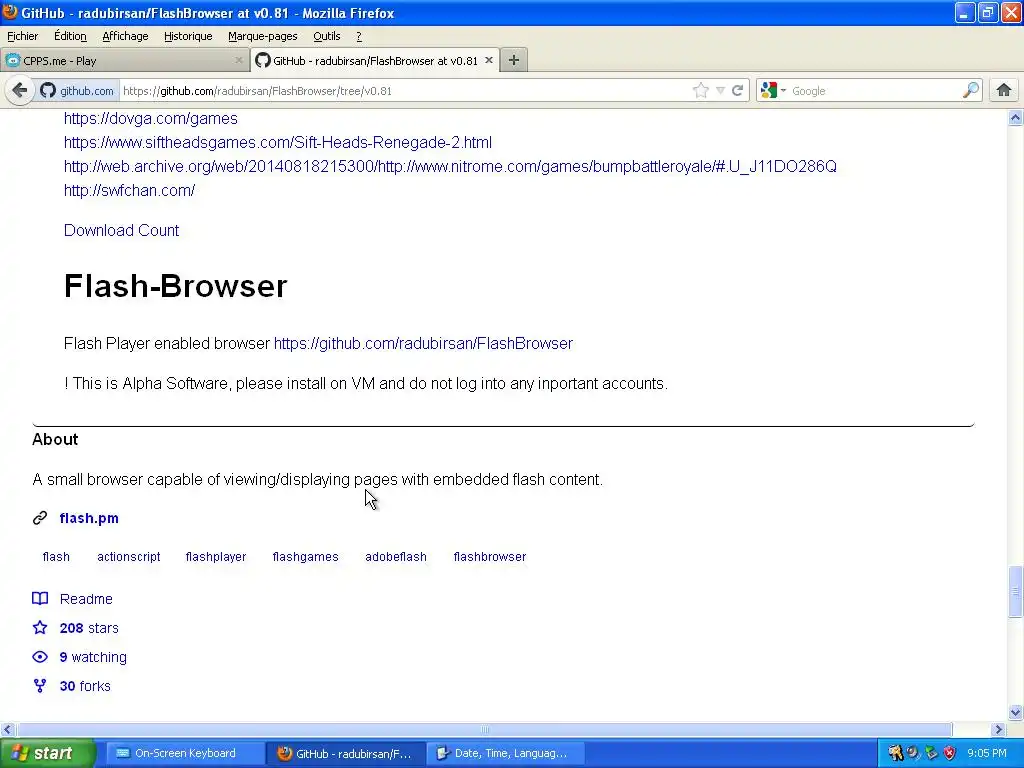Click the eye icon next to watching
The image size is (1024, 768).
point(40,657)
